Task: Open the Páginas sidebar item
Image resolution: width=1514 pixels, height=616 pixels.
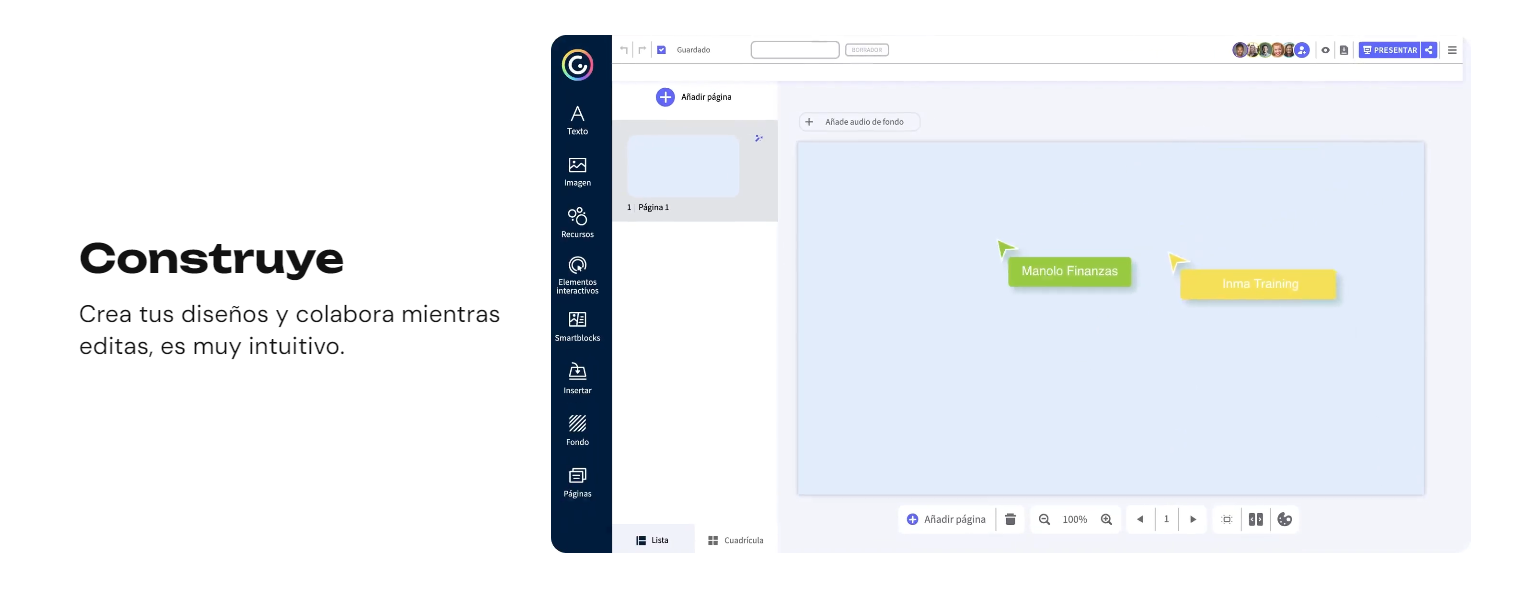Action: click(577, 481)
